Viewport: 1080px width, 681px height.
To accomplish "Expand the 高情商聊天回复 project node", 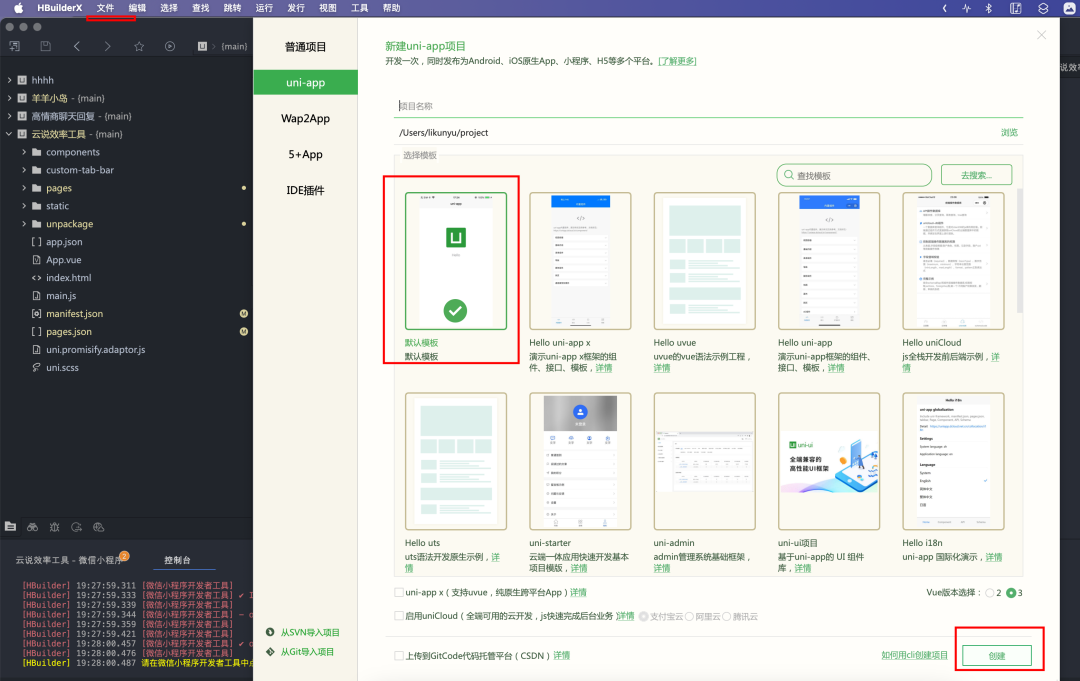I will pyautogui.click(x=9, y=116).
